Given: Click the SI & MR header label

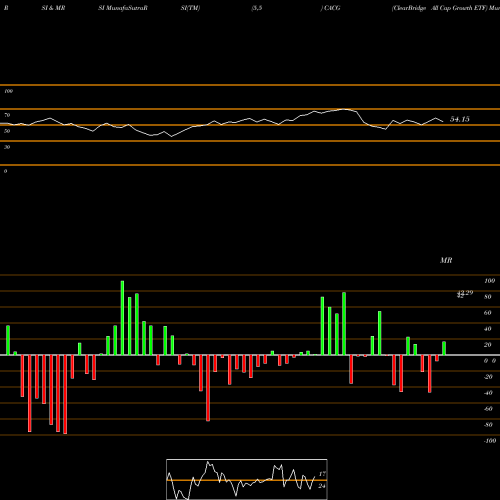Looking at the screenshot, I should click(53, 8).
